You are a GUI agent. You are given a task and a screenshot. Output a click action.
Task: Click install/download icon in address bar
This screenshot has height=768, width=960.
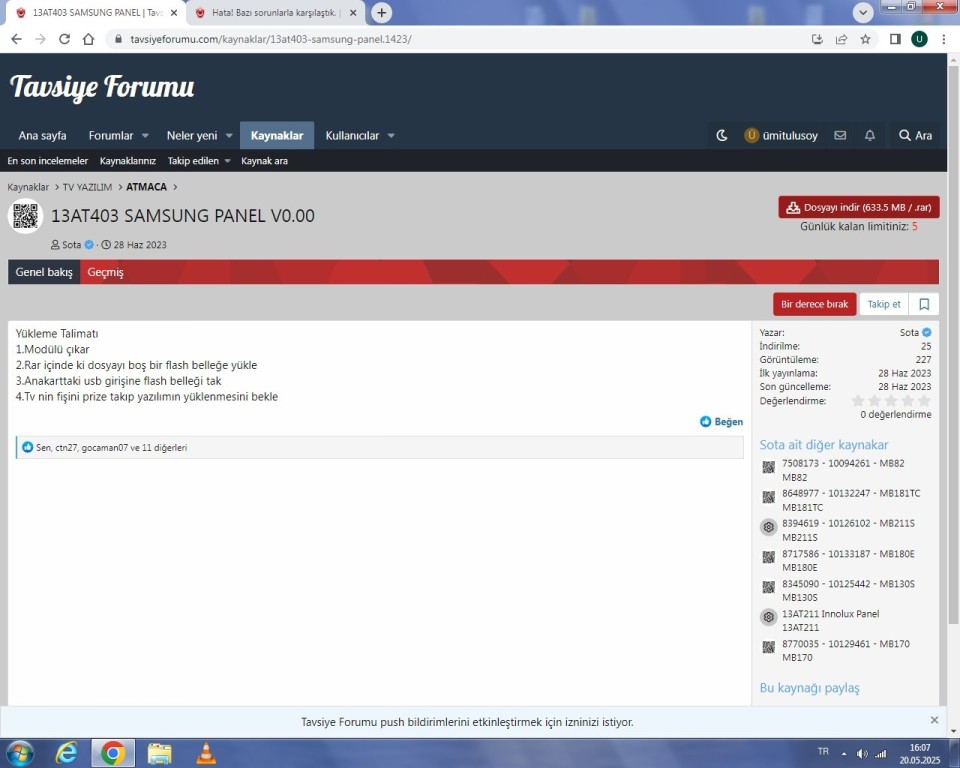click(817, 39)
